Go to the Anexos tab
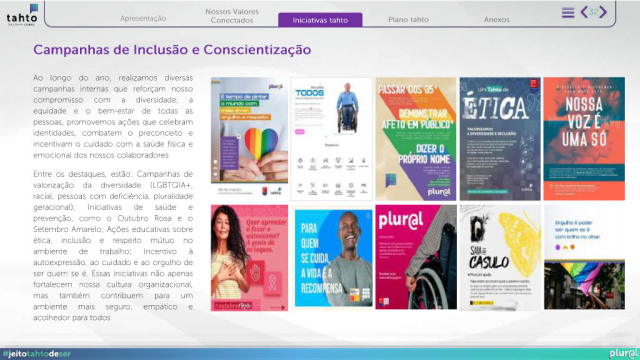This screenshot has width=640, height=360. (x=496, y=20)
